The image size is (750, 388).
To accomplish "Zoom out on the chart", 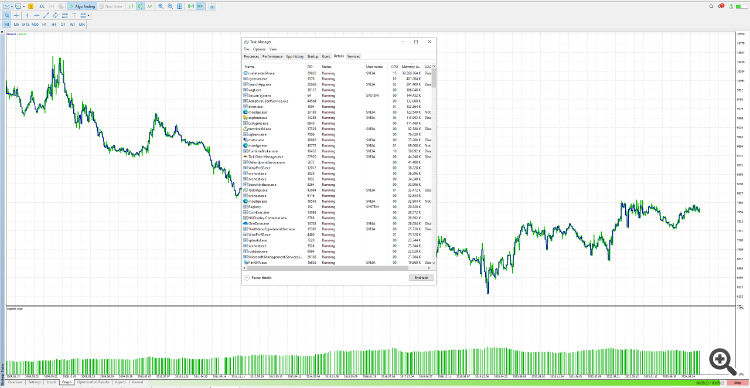I will point(170,6).
